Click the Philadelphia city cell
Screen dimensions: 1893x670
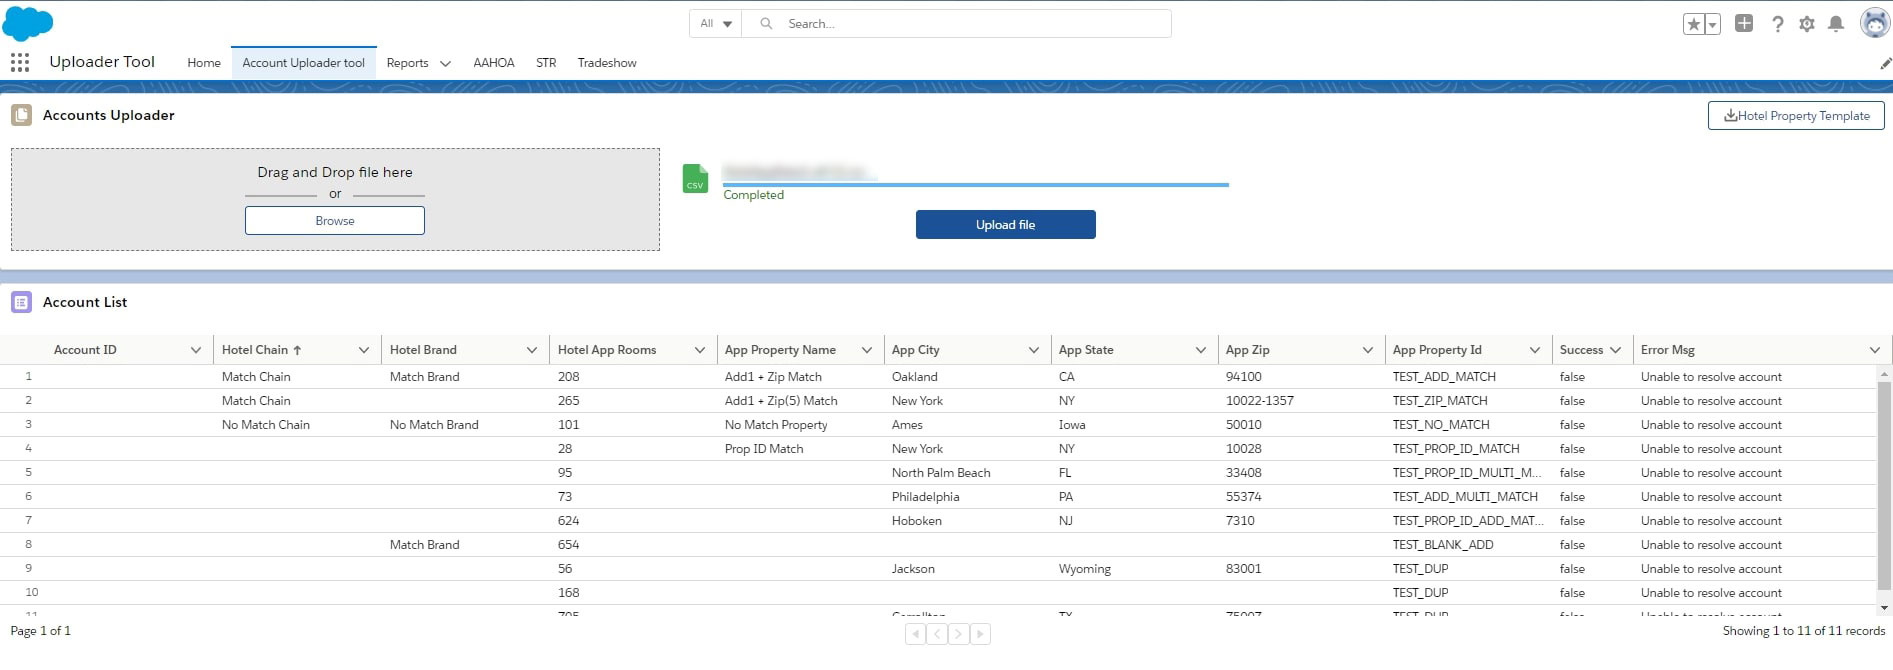click(x=926, y=497)
